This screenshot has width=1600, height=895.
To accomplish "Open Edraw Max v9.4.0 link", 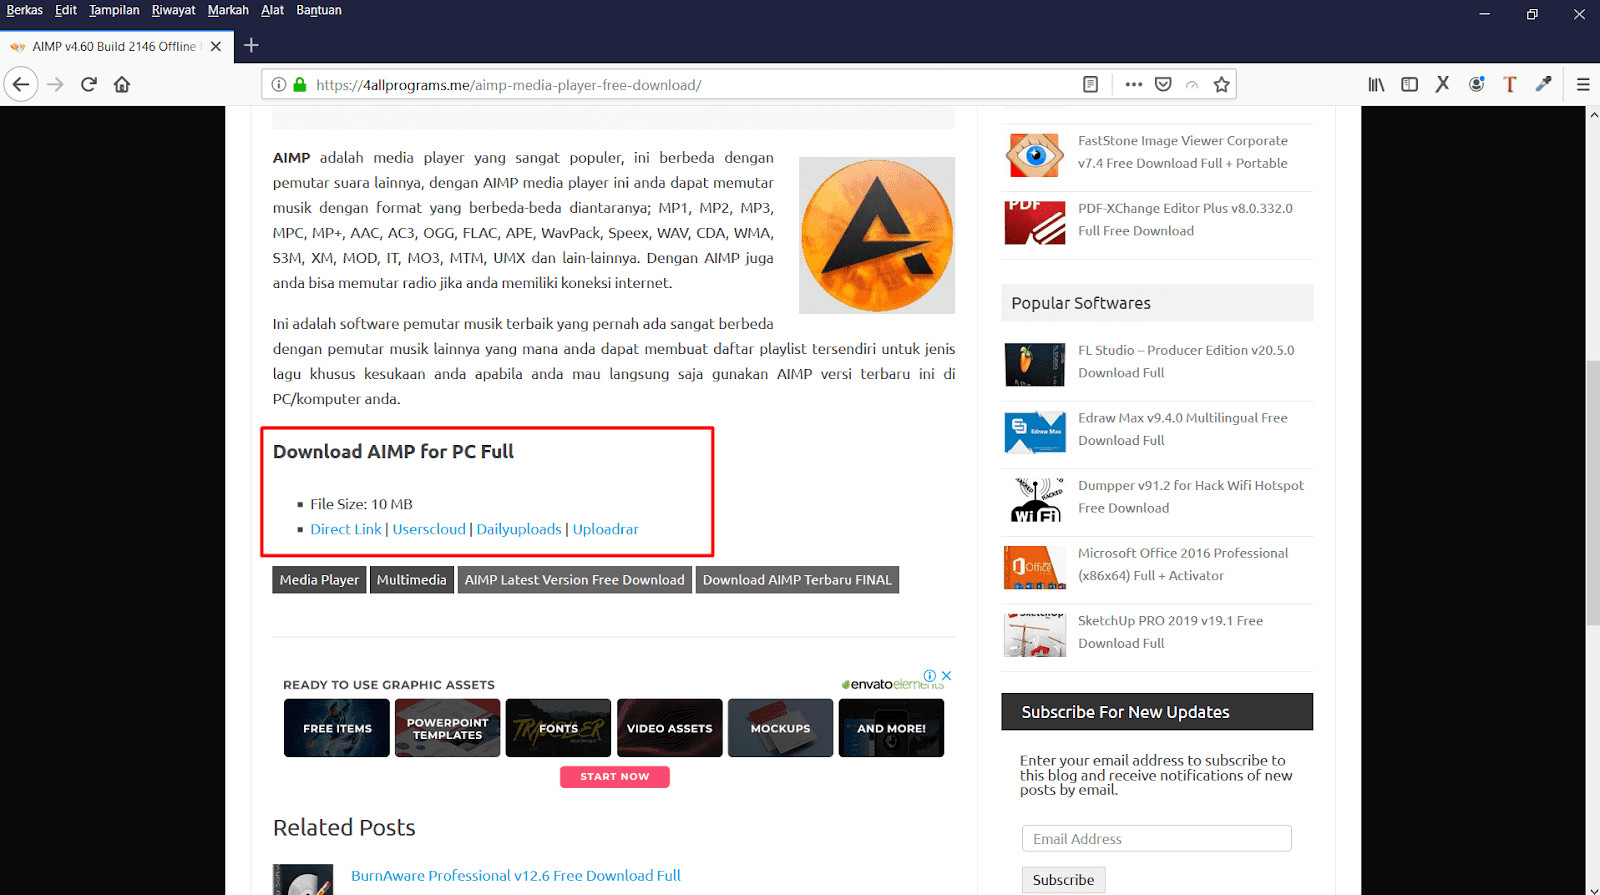I will [1182, 429].
